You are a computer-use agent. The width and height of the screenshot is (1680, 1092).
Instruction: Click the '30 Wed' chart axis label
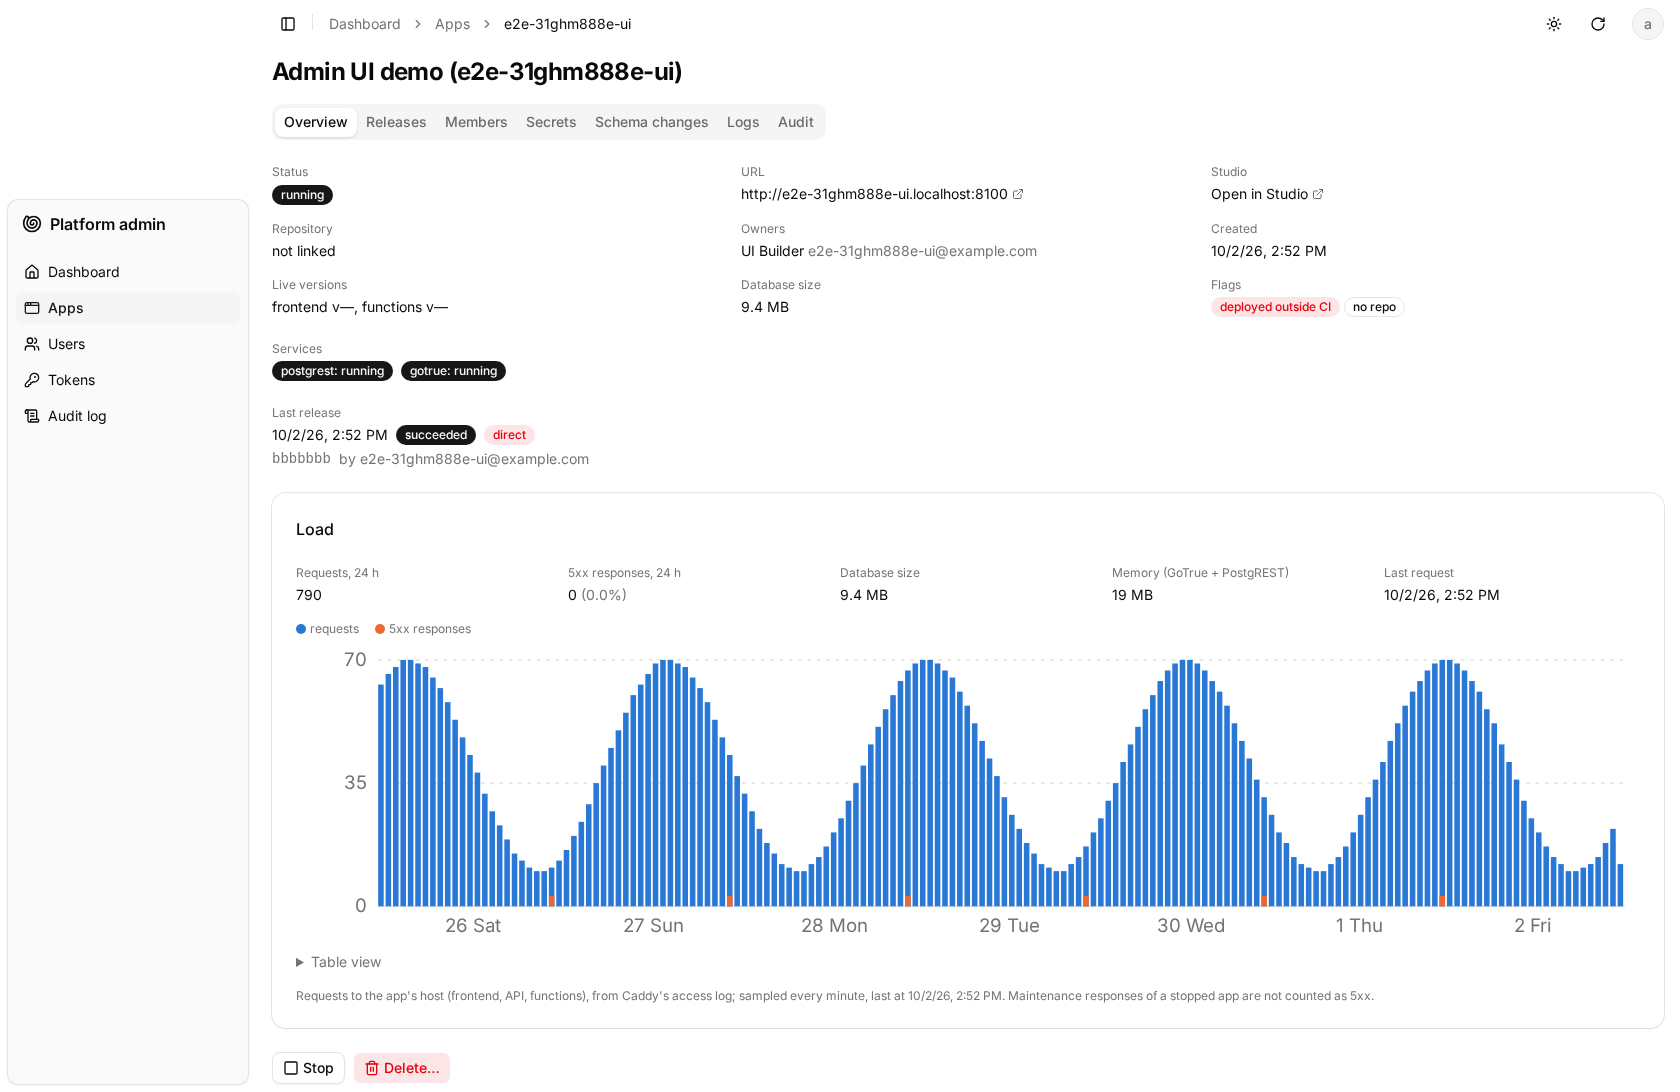tap(1191, 926)
